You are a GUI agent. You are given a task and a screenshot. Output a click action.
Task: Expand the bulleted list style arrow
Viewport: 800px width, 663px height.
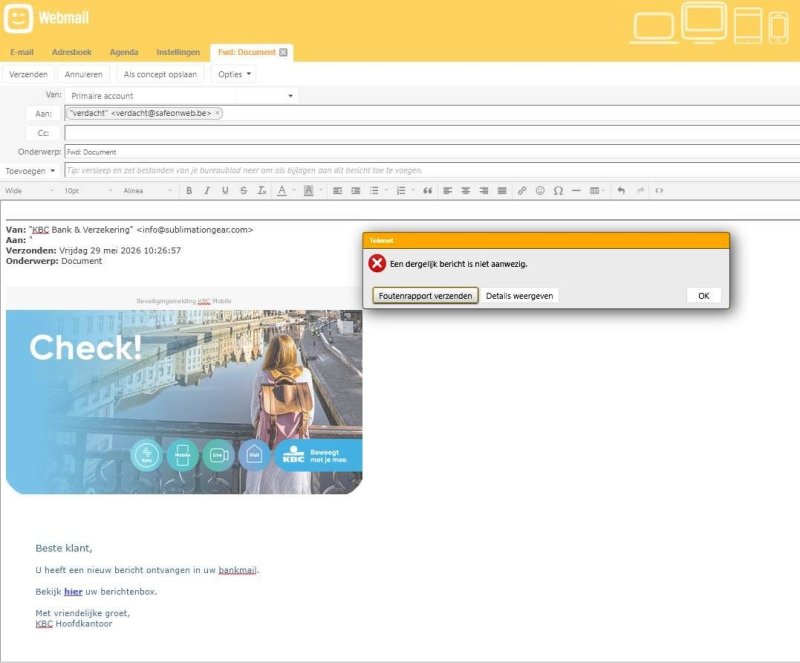(386, 191)
